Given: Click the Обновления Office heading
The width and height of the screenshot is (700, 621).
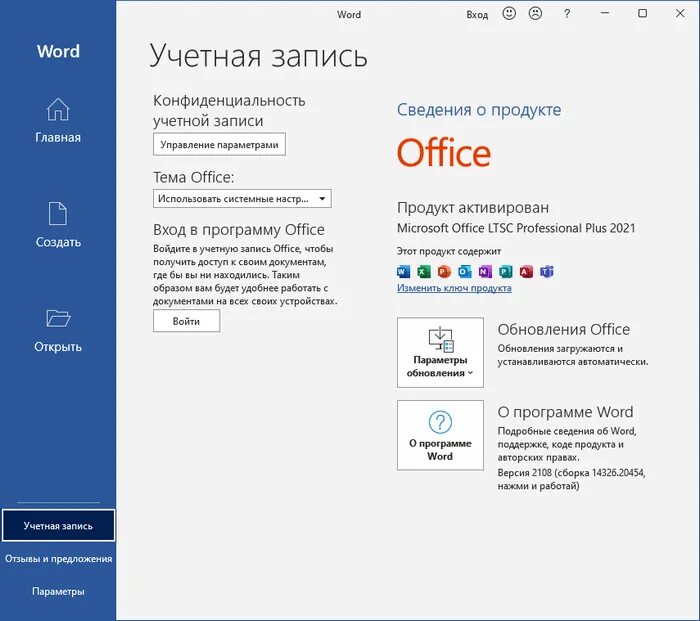Looking at the screenshot, I should 563,329.
